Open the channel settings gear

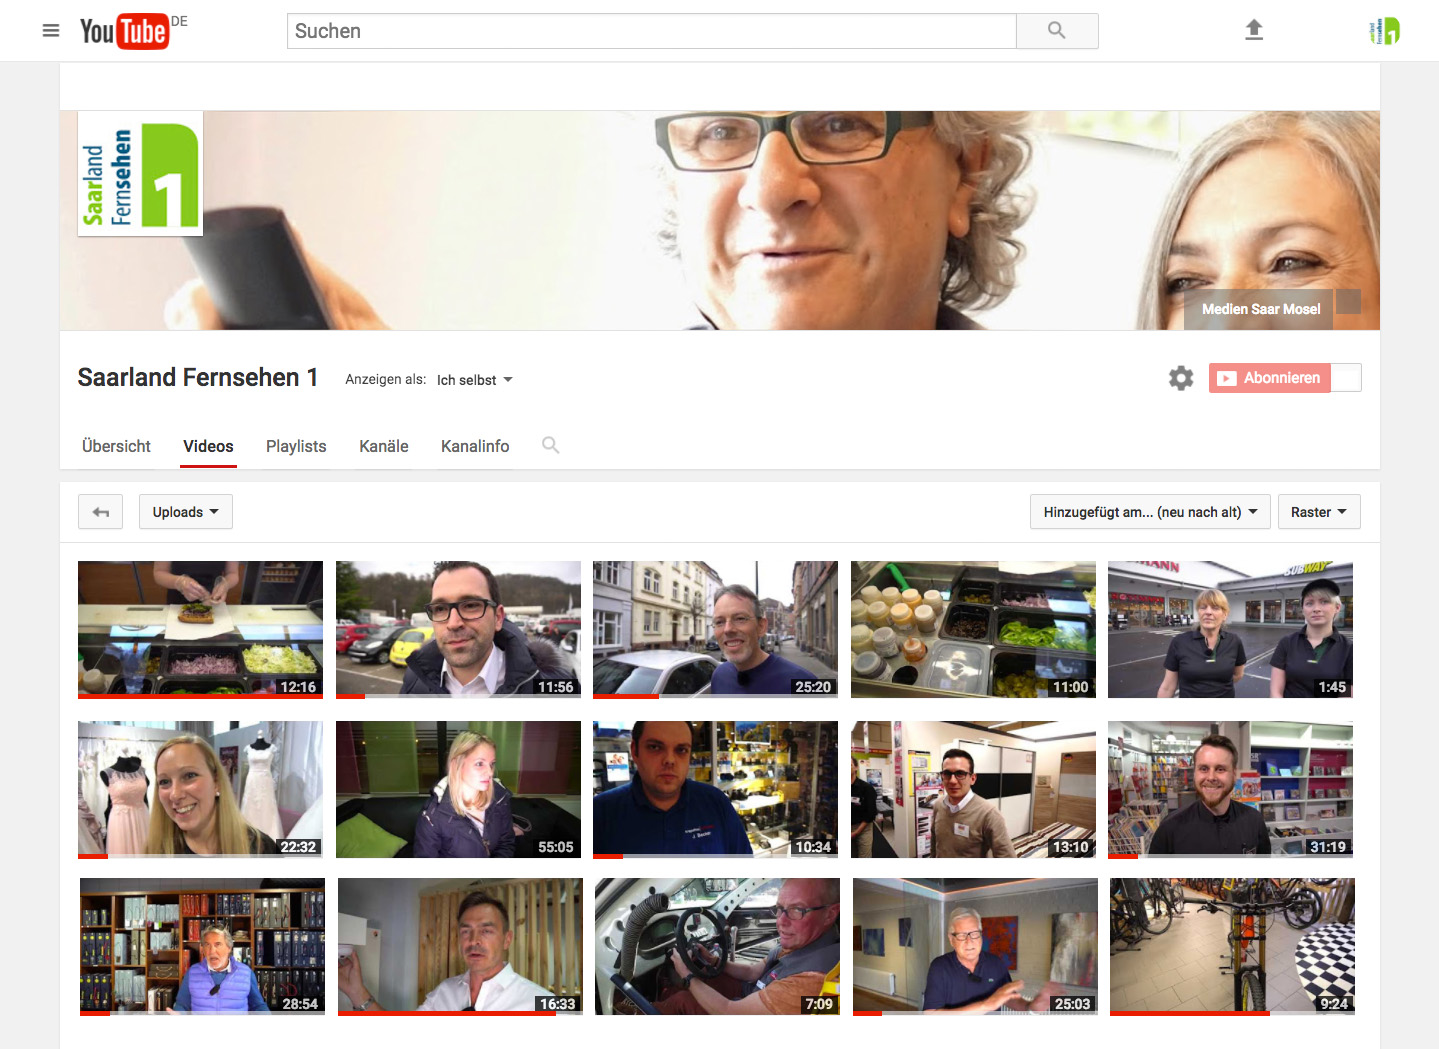point(1180,378)
